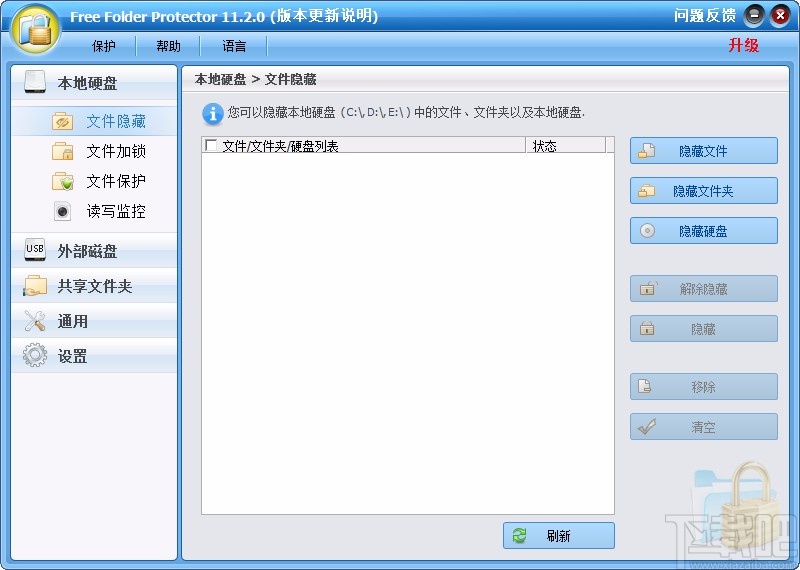Click the hidden-folder icon beside 文件隐藏
The width and height of the screenshot is (800, 570).
62,121
